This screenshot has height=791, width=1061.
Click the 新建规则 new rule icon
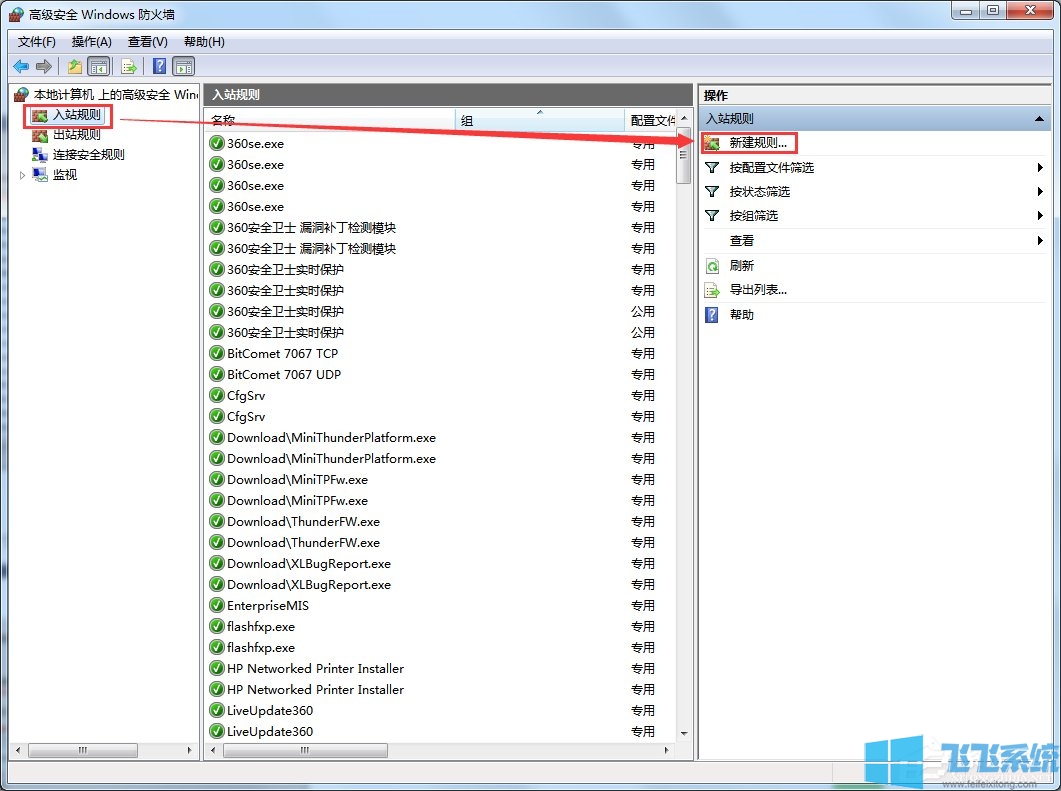(x=713, y=142)
